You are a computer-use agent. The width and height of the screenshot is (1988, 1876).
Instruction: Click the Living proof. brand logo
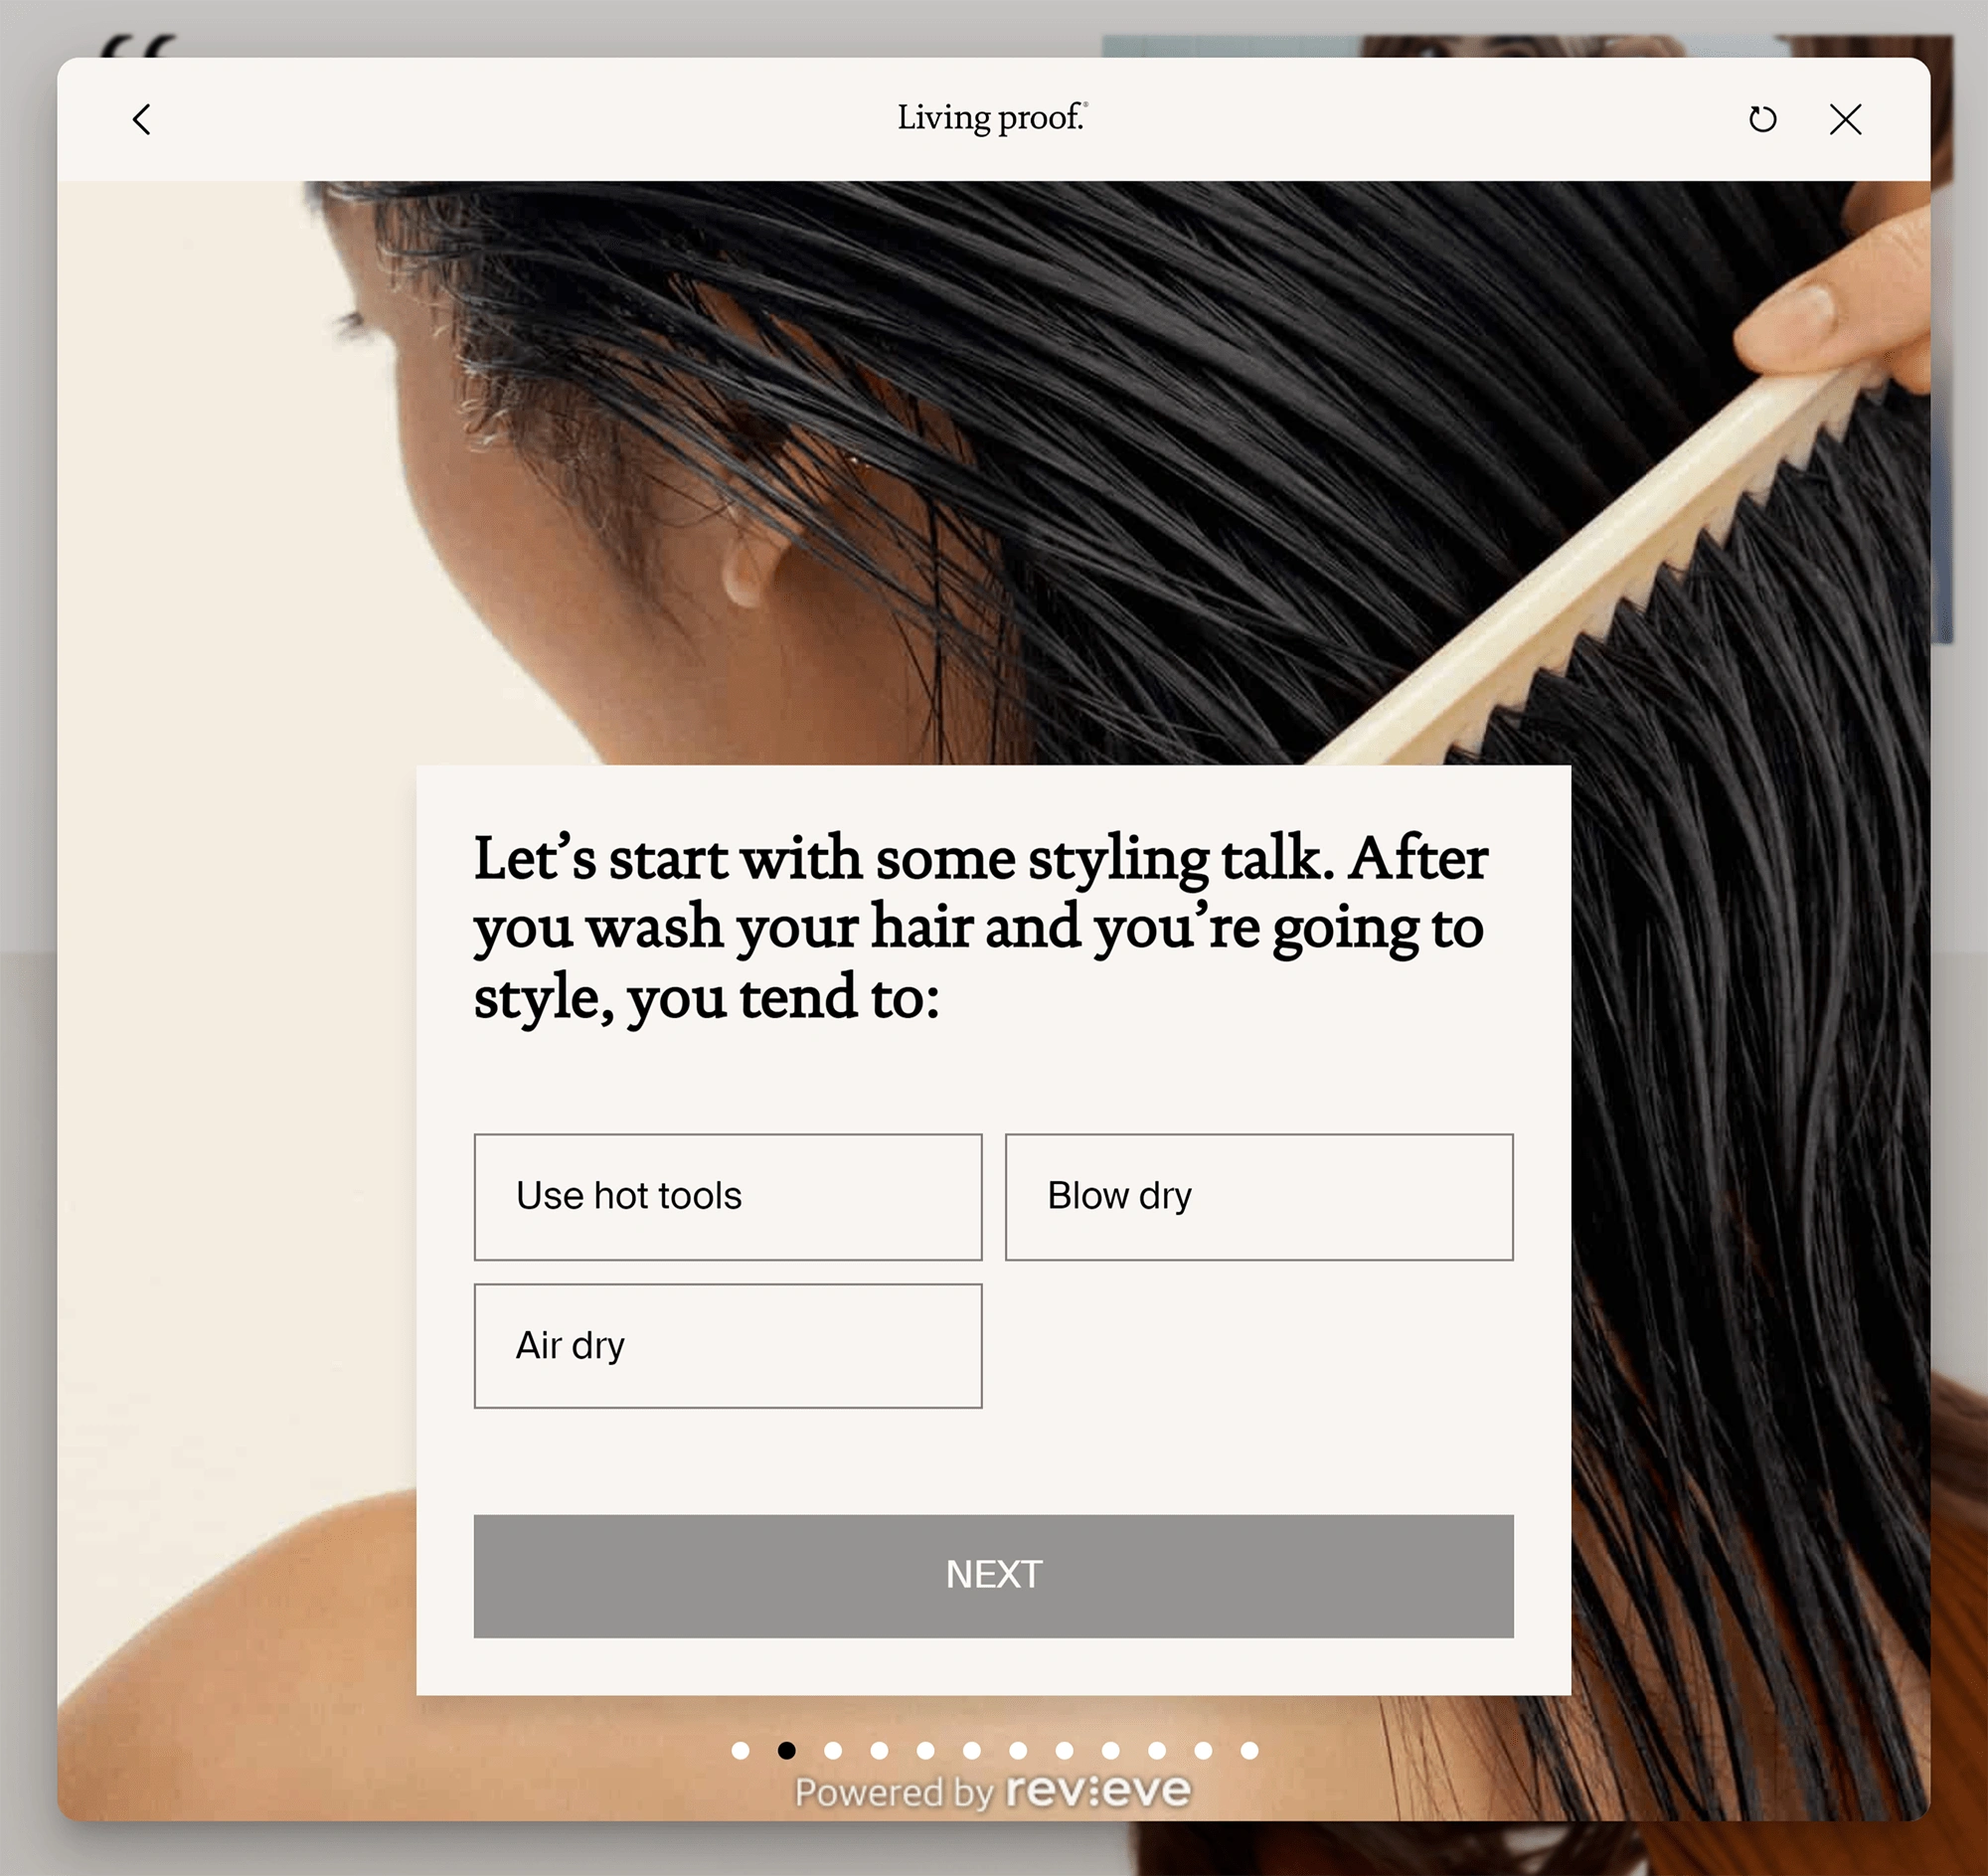[x=994, y=118]
